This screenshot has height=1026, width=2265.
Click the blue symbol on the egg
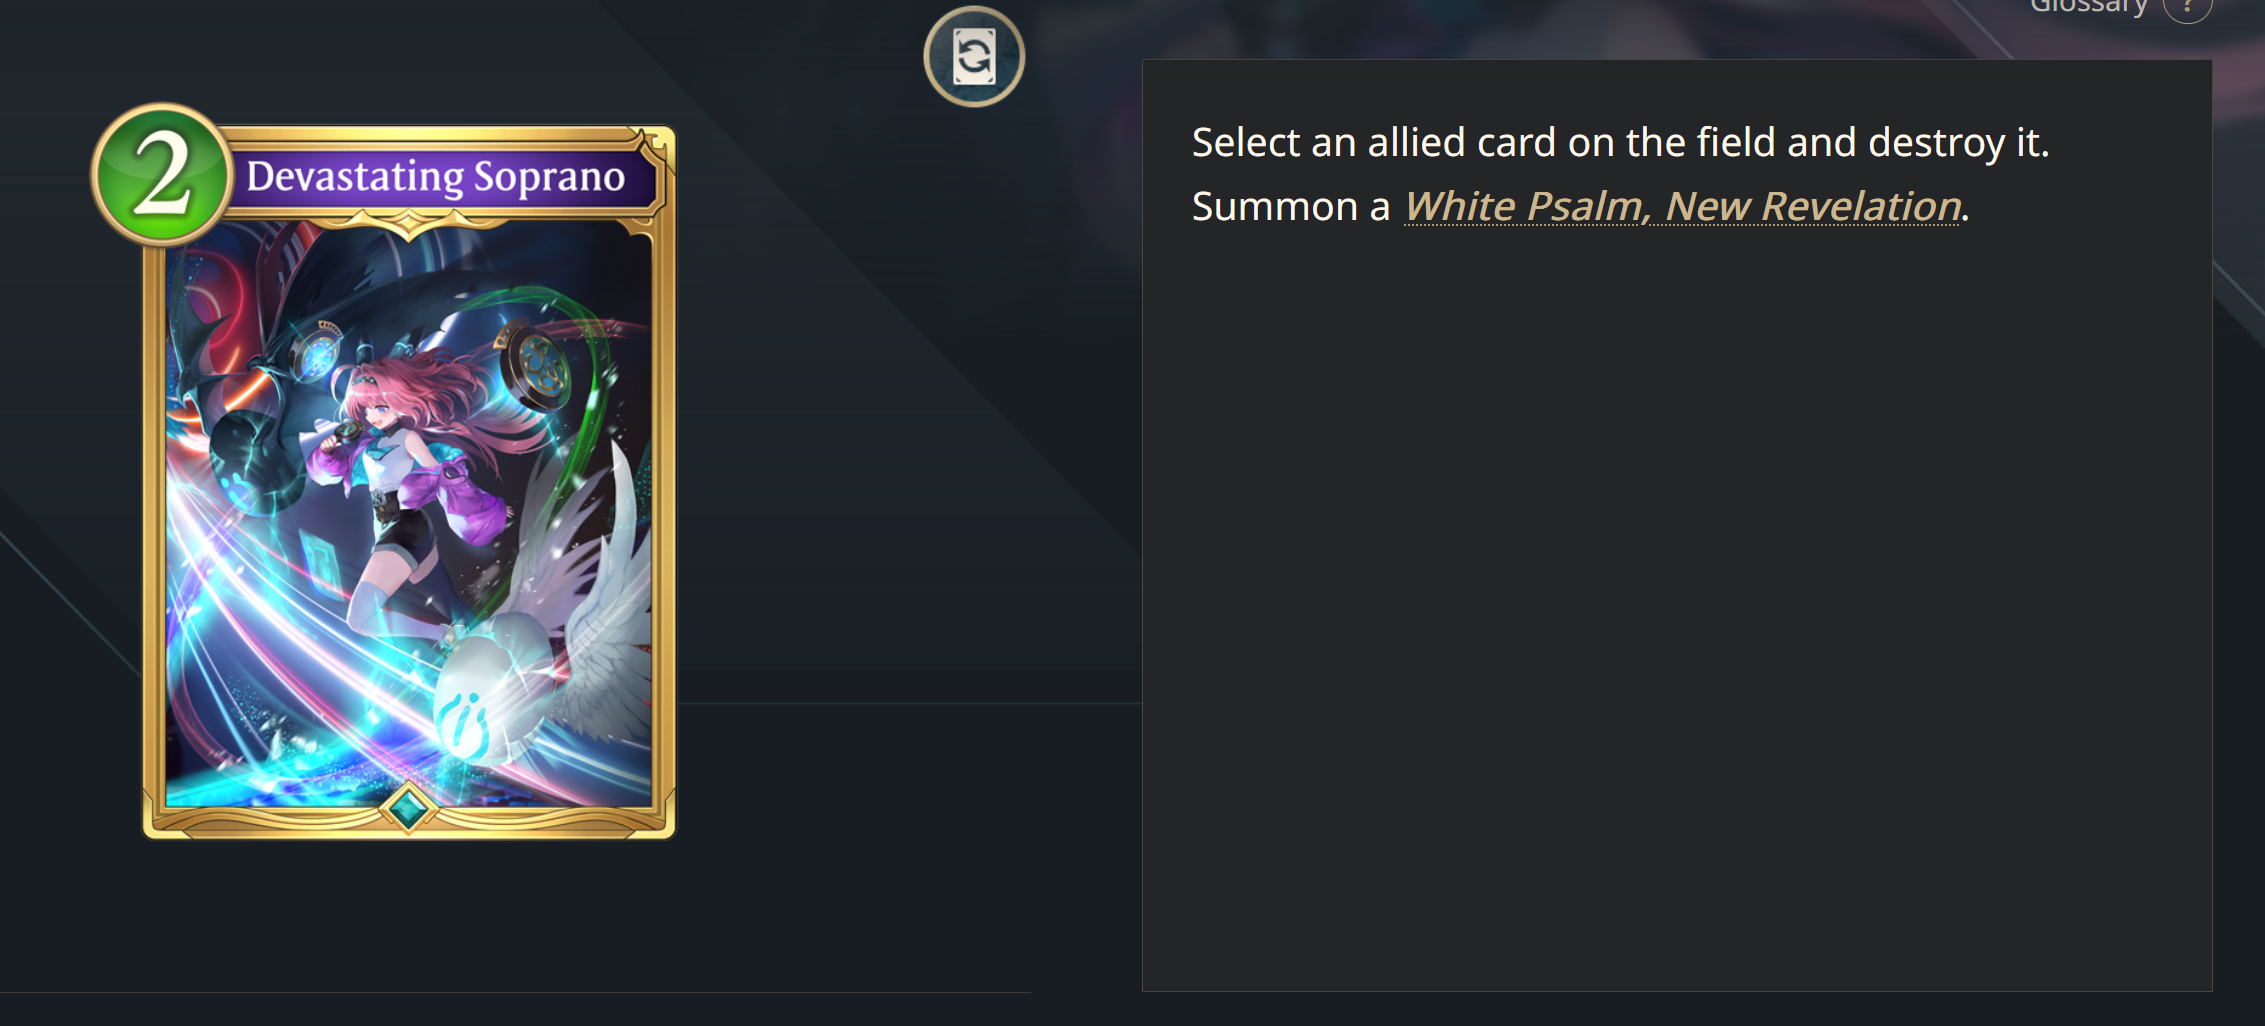tap(462, 722)
